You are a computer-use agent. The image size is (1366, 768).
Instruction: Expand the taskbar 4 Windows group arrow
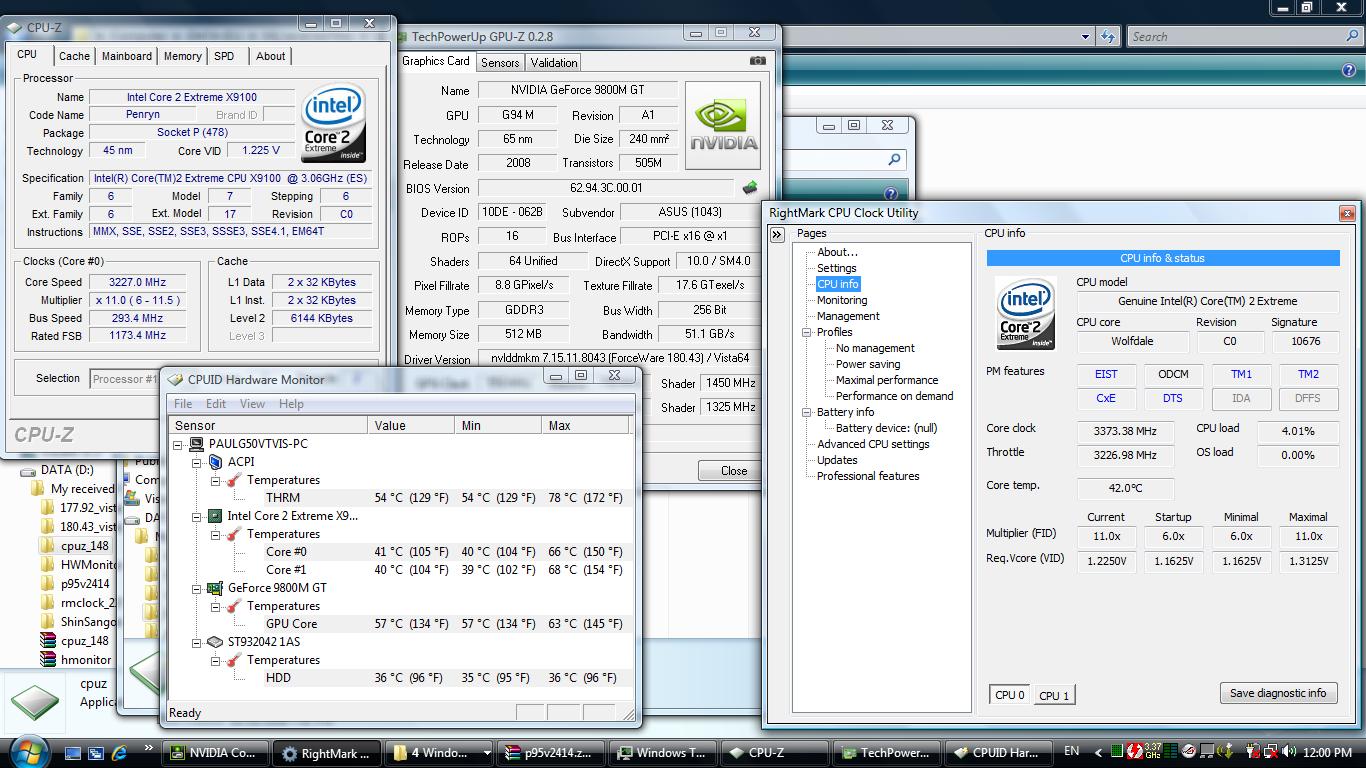point(487,753)
